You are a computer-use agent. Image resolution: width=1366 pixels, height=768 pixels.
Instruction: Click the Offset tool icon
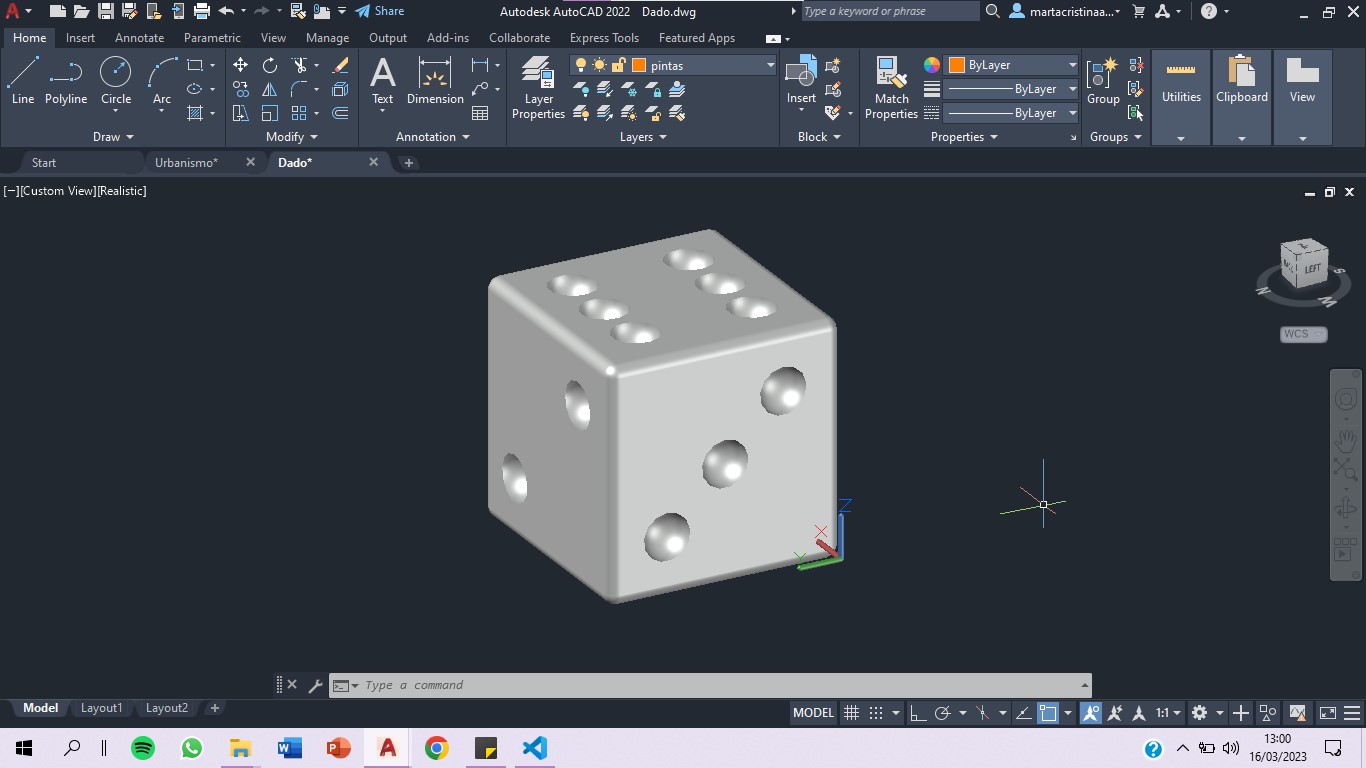click(340, 113)
